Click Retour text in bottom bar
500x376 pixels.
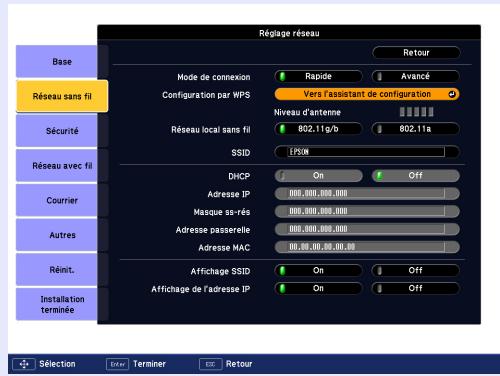pyautogui.click(x=239, y=364)
